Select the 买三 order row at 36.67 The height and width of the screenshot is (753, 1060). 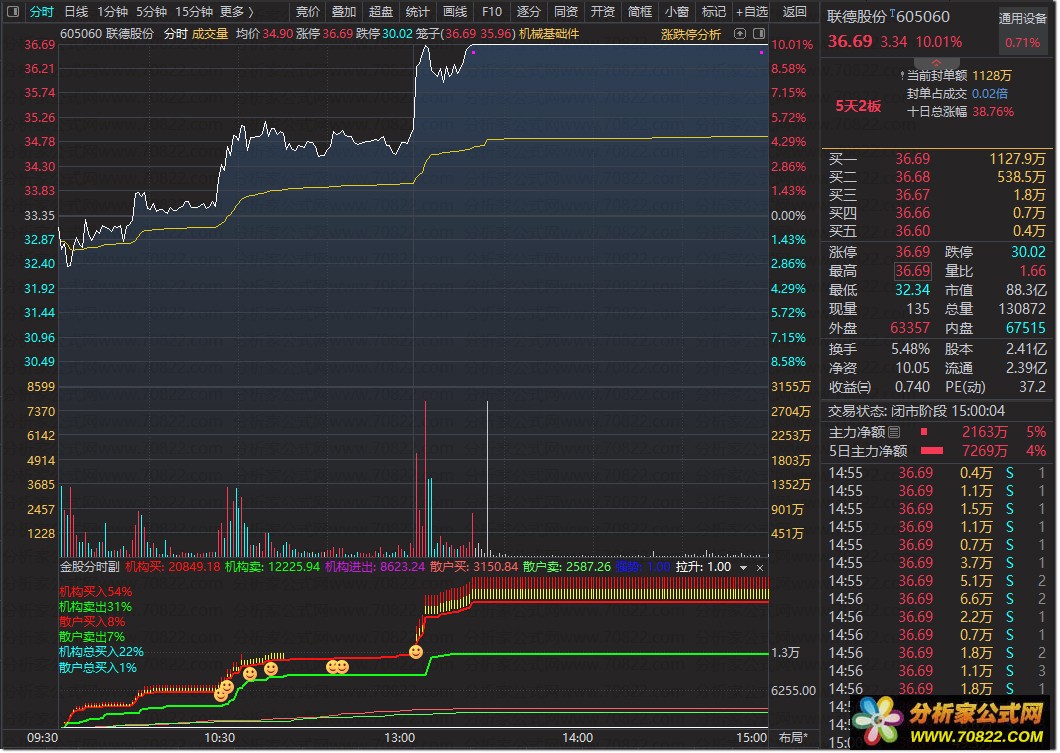click(937, 195)
